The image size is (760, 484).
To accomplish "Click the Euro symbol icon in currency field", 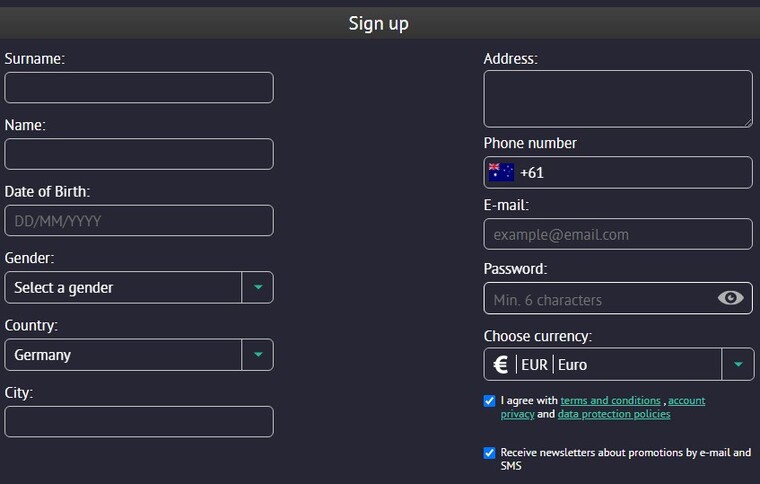I will point(500,364).
